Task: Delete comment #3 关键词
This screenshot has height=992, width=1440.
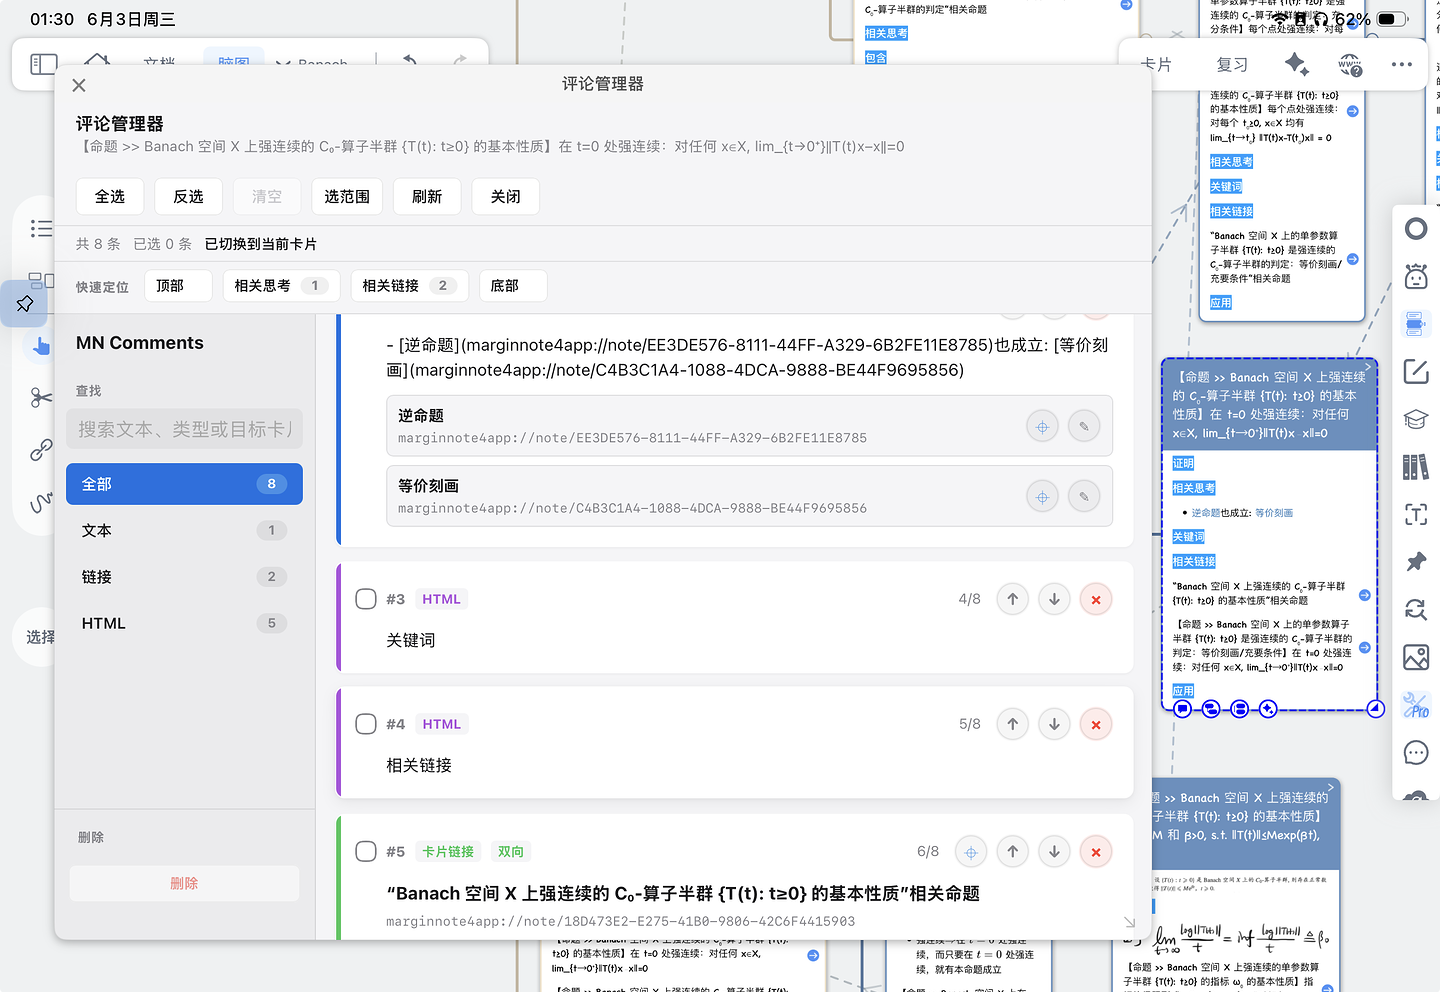Action: tap(1096, 599)
